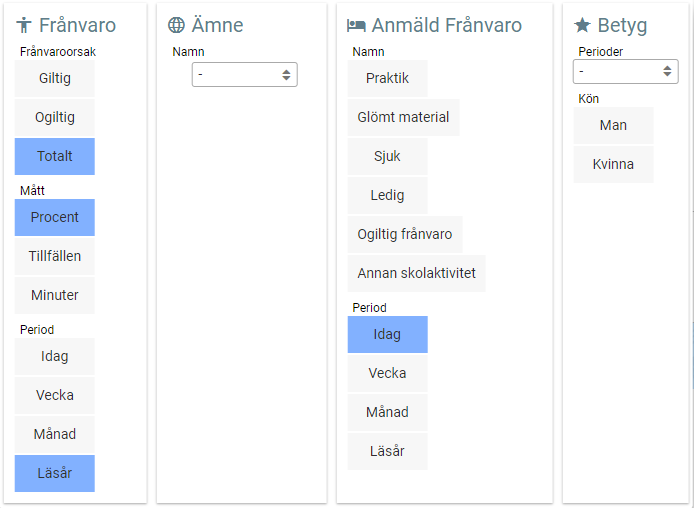Select Praktik in Anmäld Frånvaro
This screenshot has height=508, width=694.
pos(387,78)
